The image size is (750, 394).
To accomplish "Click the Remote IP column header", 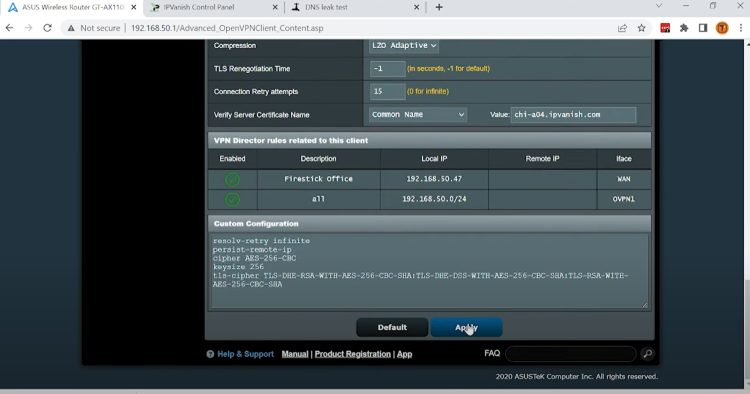I will tap(542, 159).
